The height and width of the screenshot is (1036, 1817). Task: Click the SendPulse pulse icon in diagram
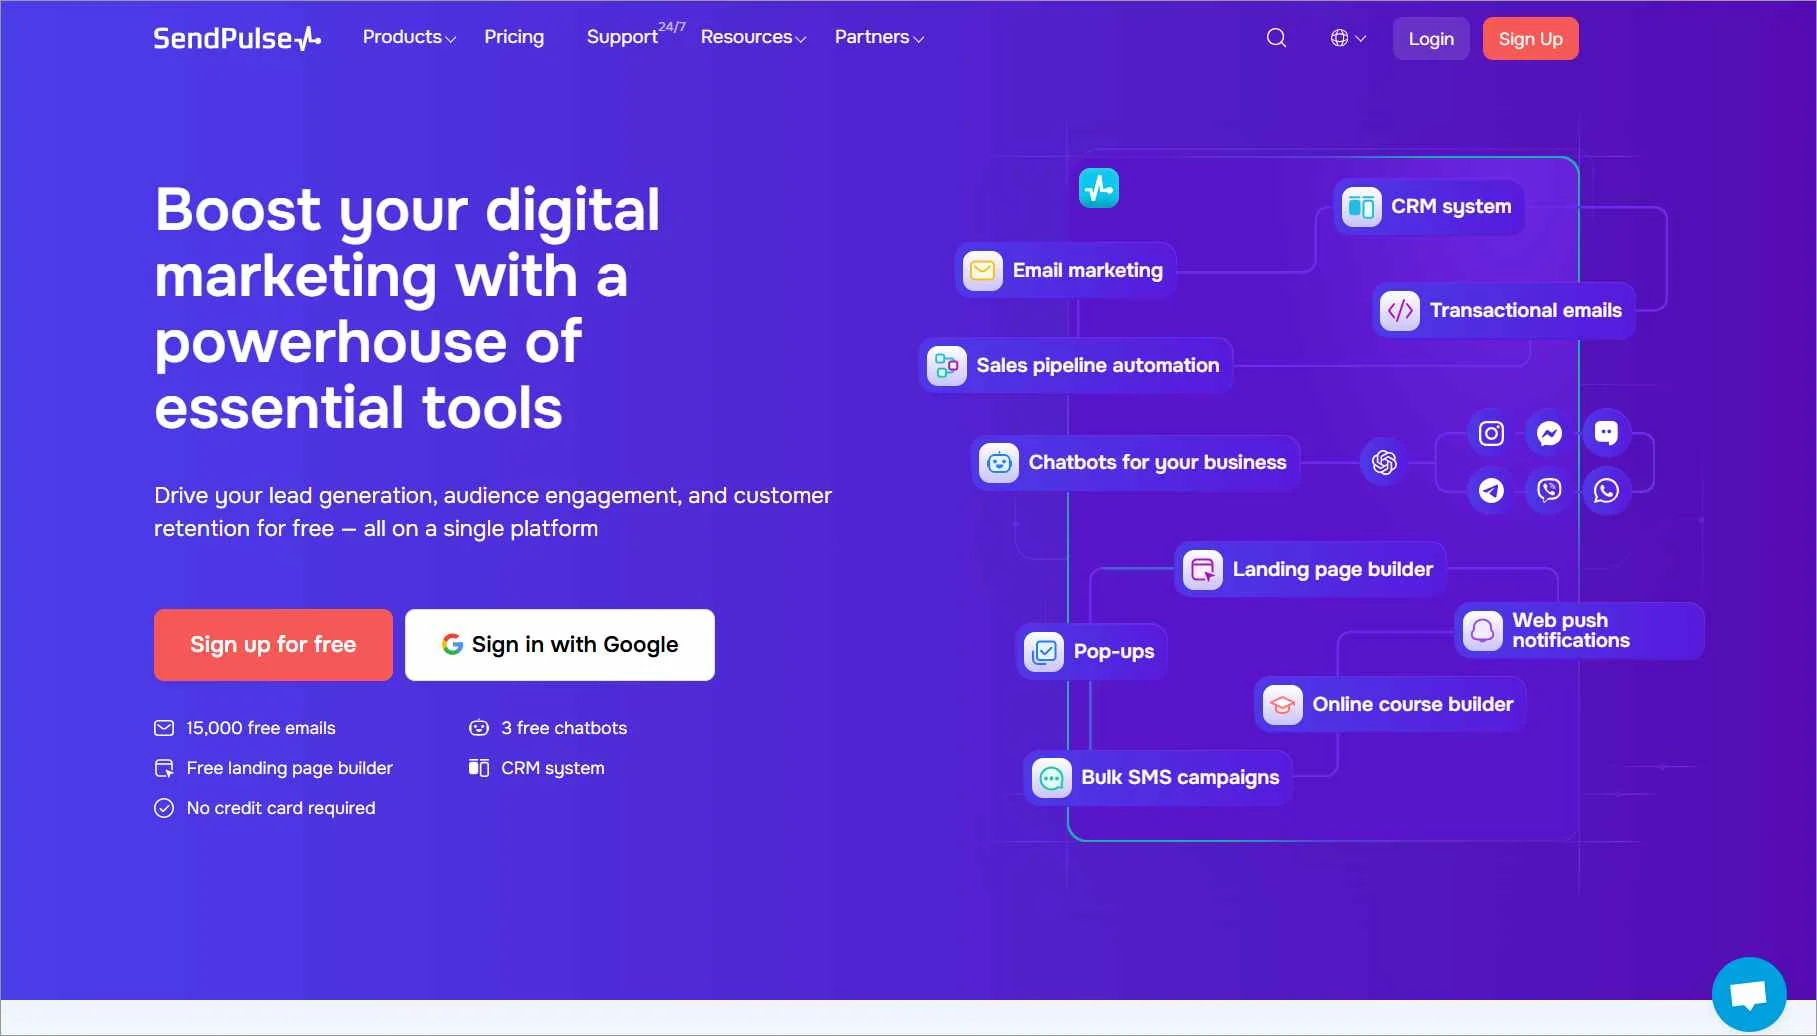[1098, 188]
